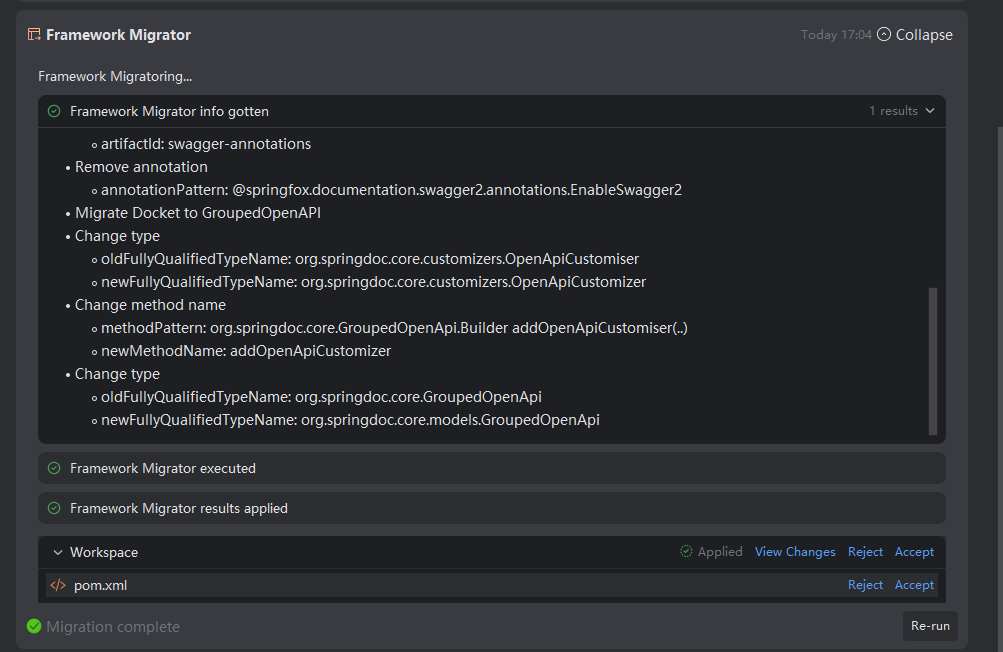Click the green Migration complete checkmark icon
Viewport: 1003px width, 652px height.
tap(35, 627)
